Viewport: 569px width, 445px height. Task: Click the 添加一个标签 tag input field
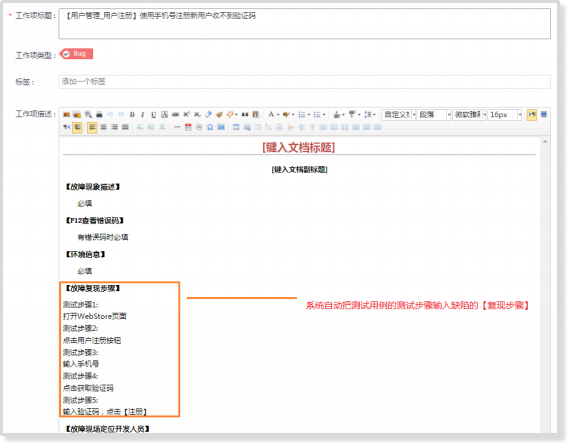pos(304,82)
